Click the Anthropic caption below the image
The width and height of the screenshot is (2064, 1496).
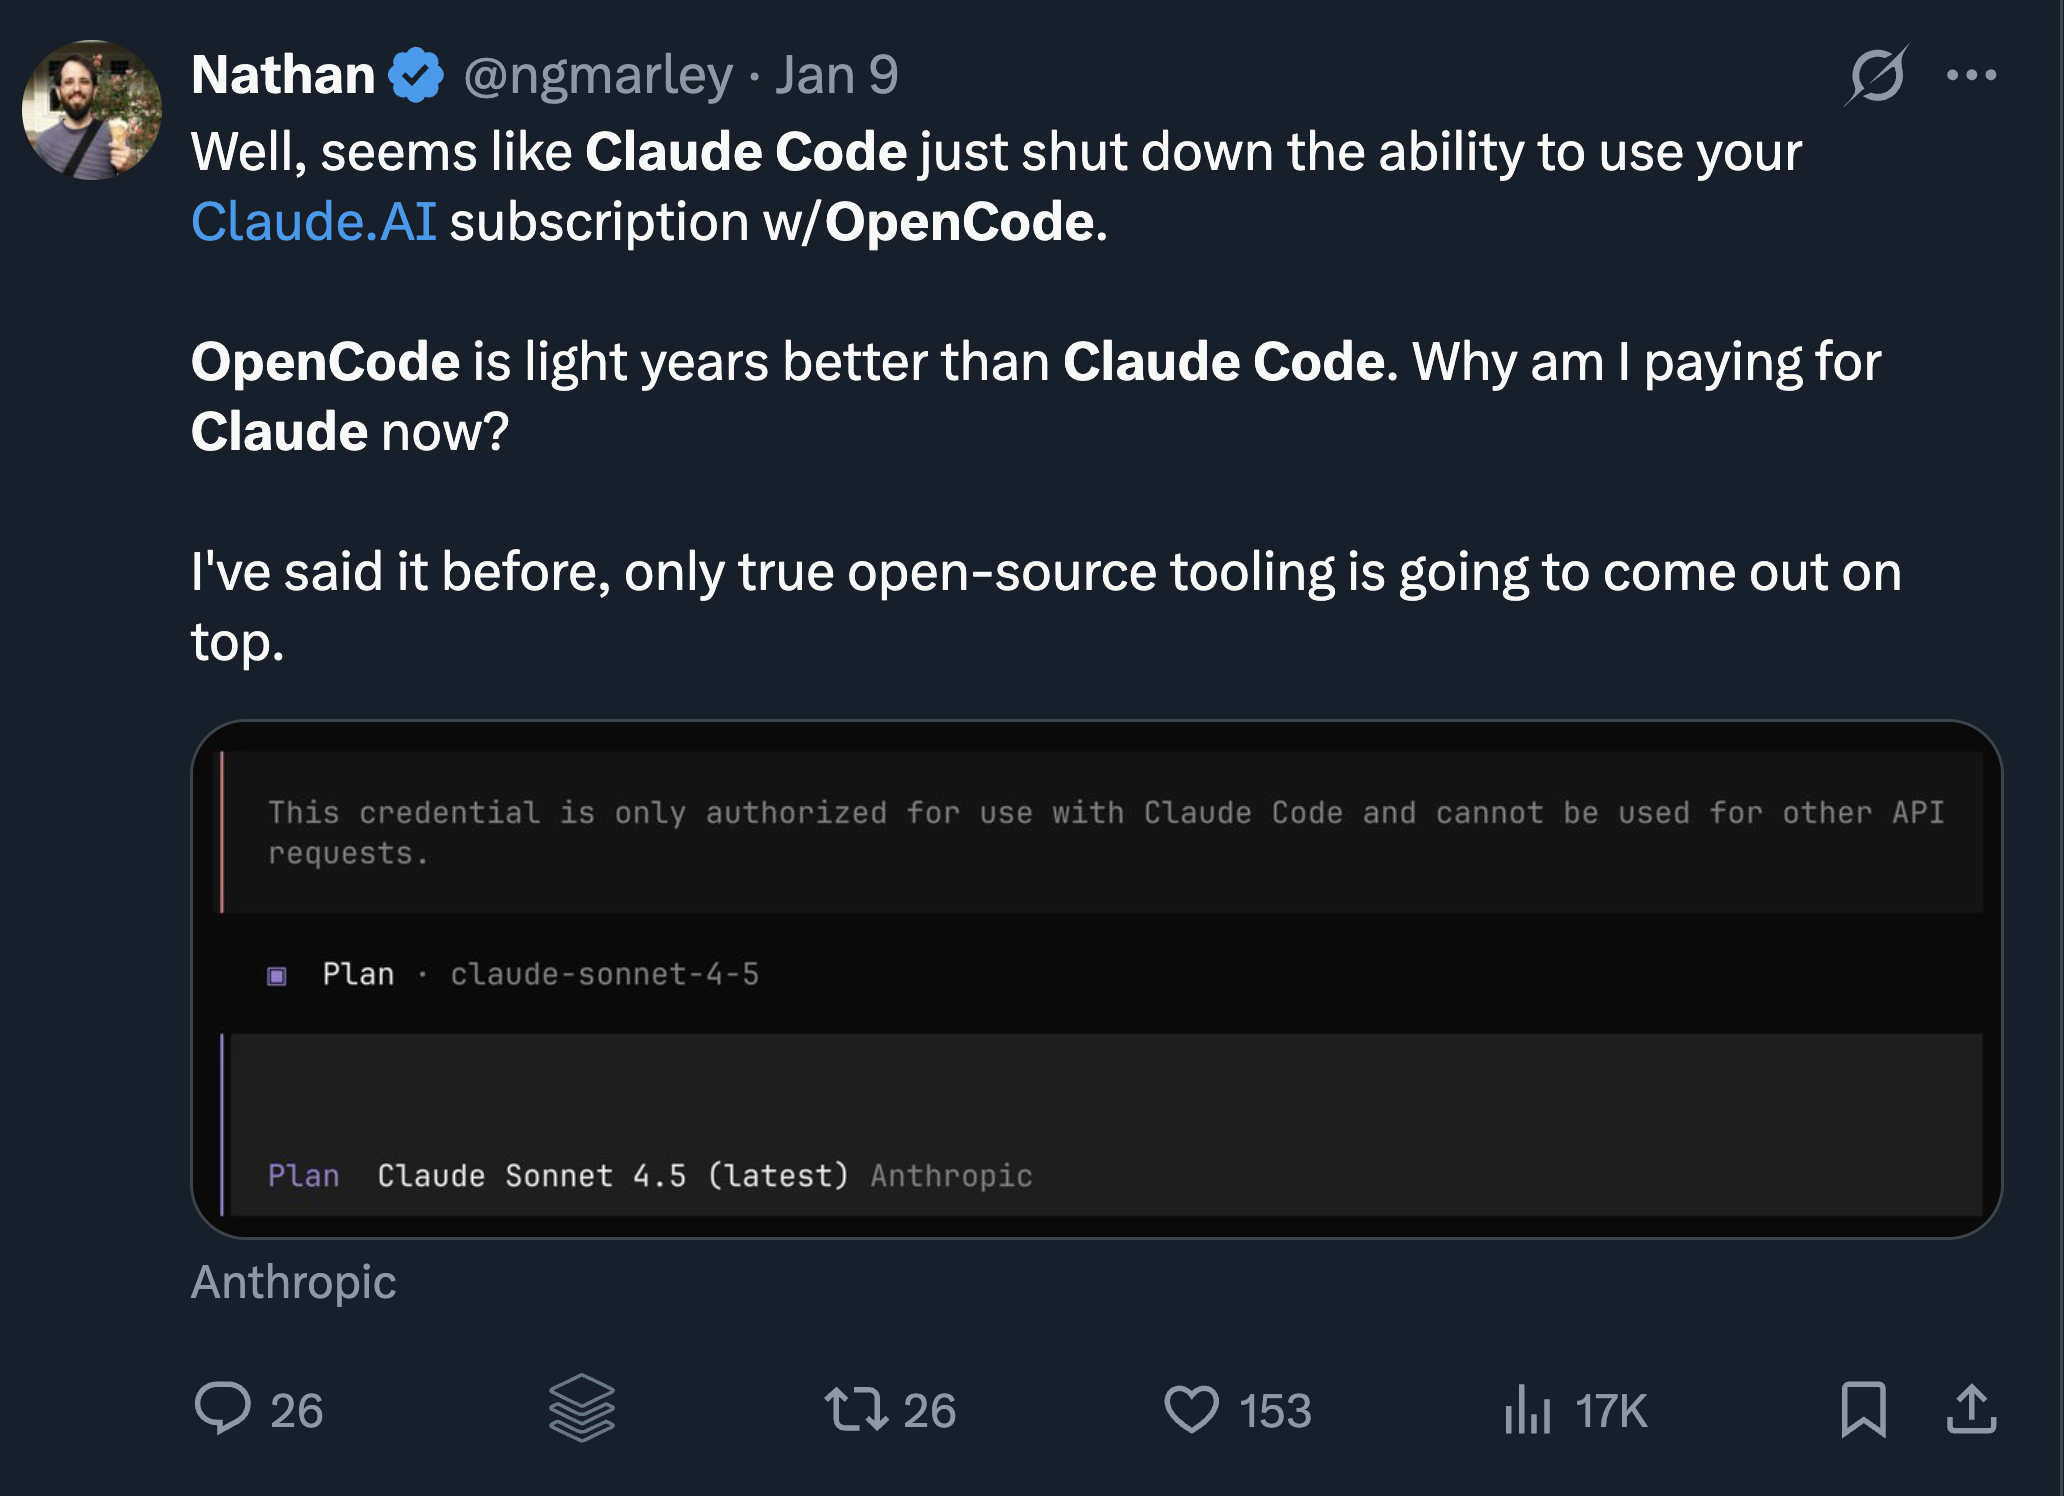293,1282
